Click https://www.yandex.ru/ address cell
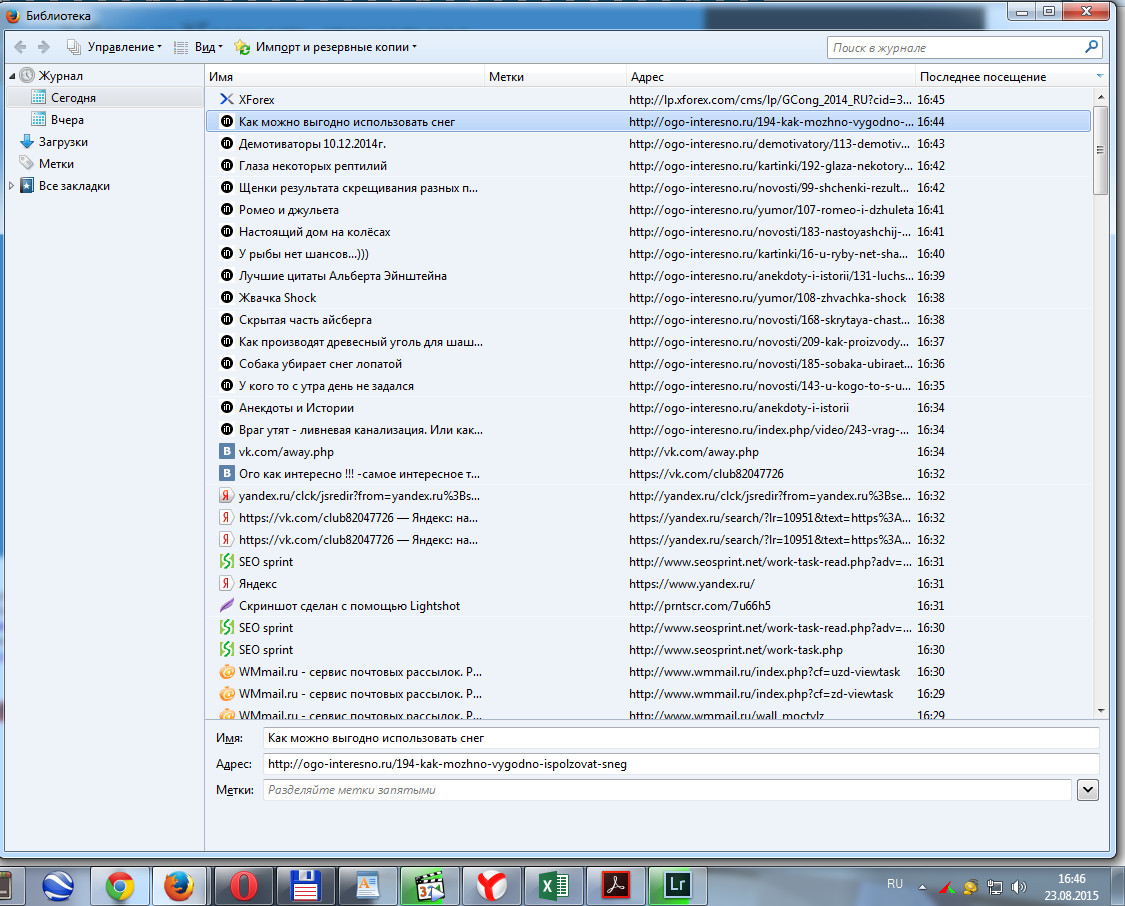 692,583
